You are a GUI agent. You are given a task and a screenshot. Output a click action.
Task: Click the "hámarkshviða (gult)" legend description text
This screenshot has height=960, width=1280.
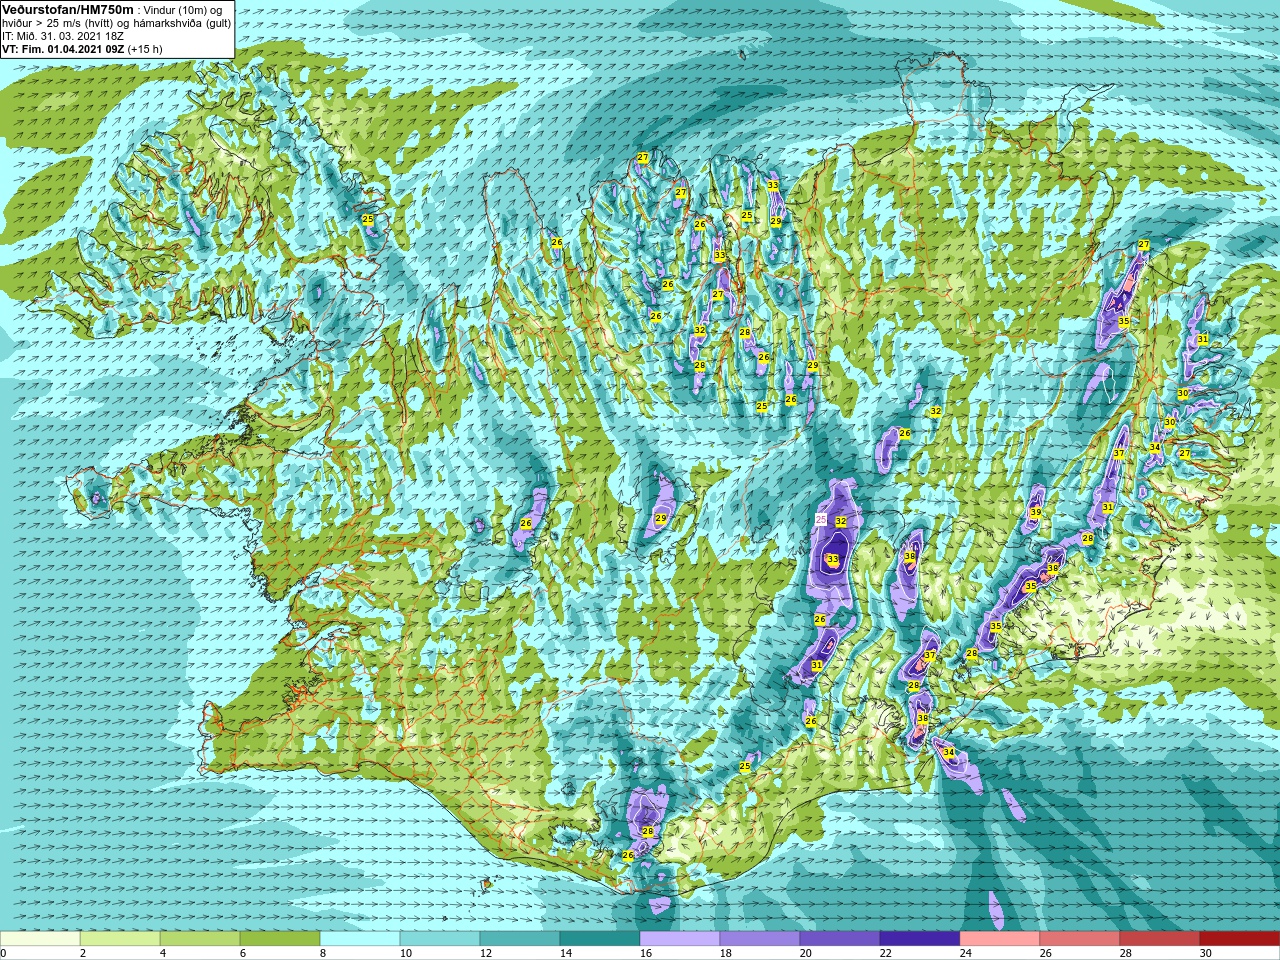pos(182,23)
